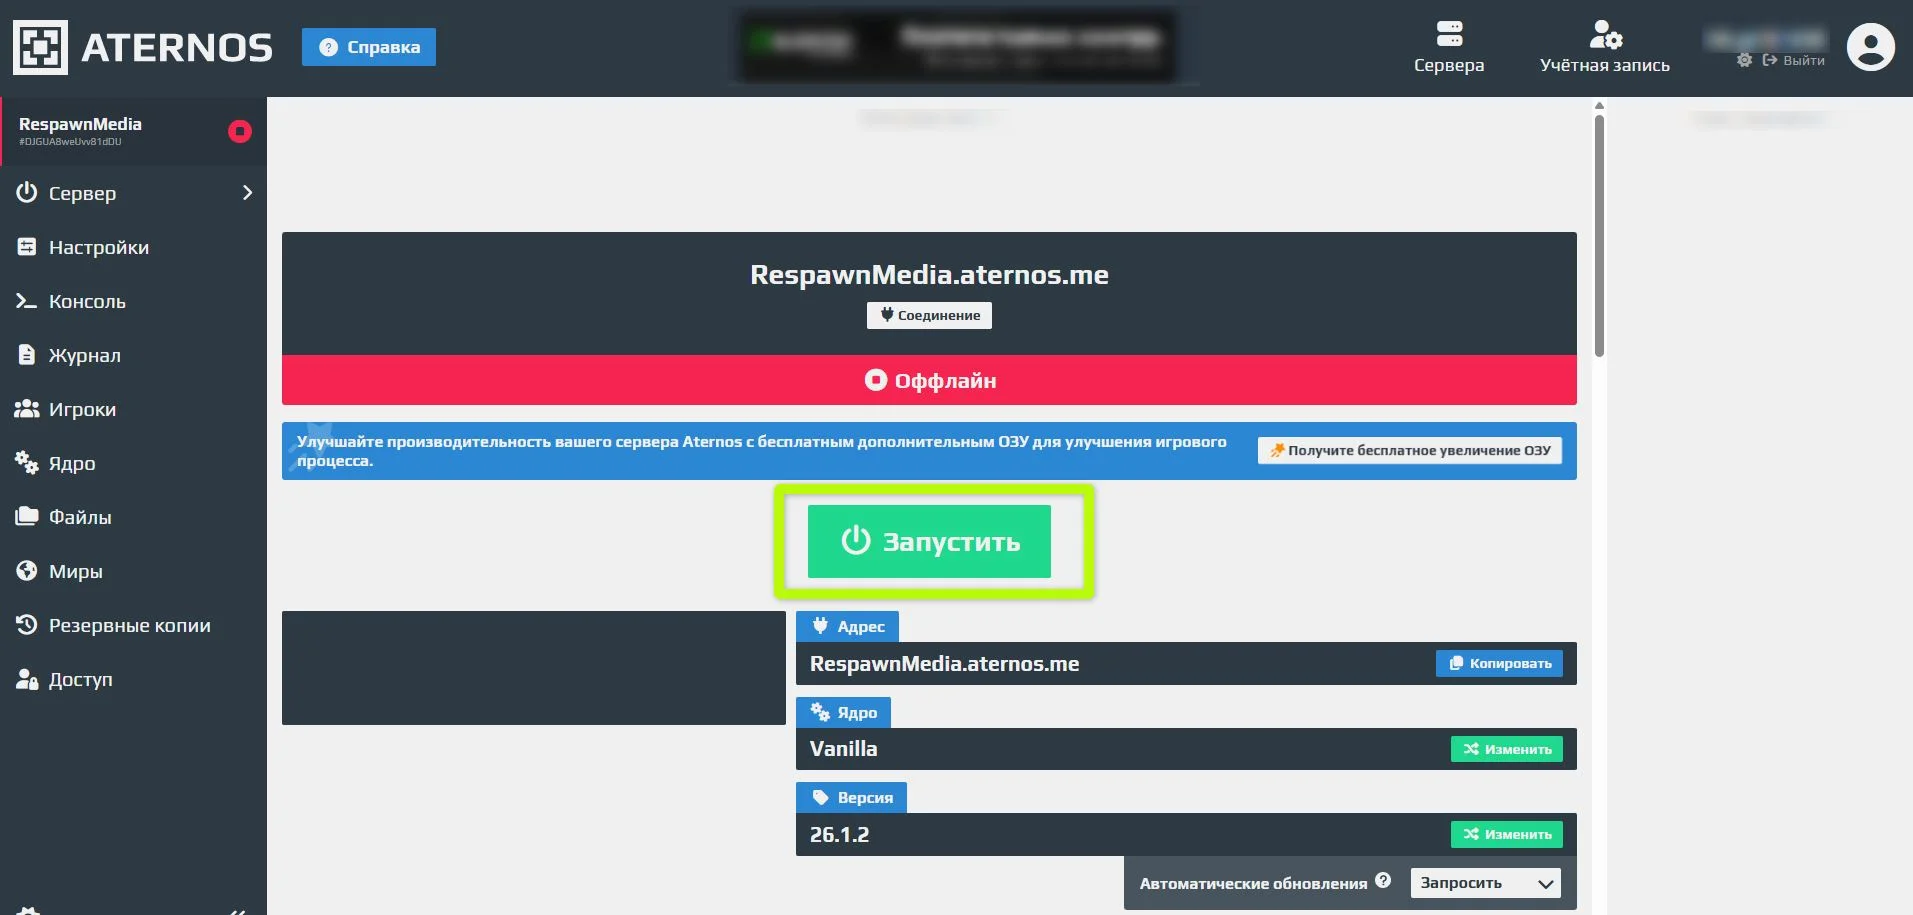Open Ядро in the sidebar menu
The height and width of the screenshot is (915, 1913).
coord(133,463)
